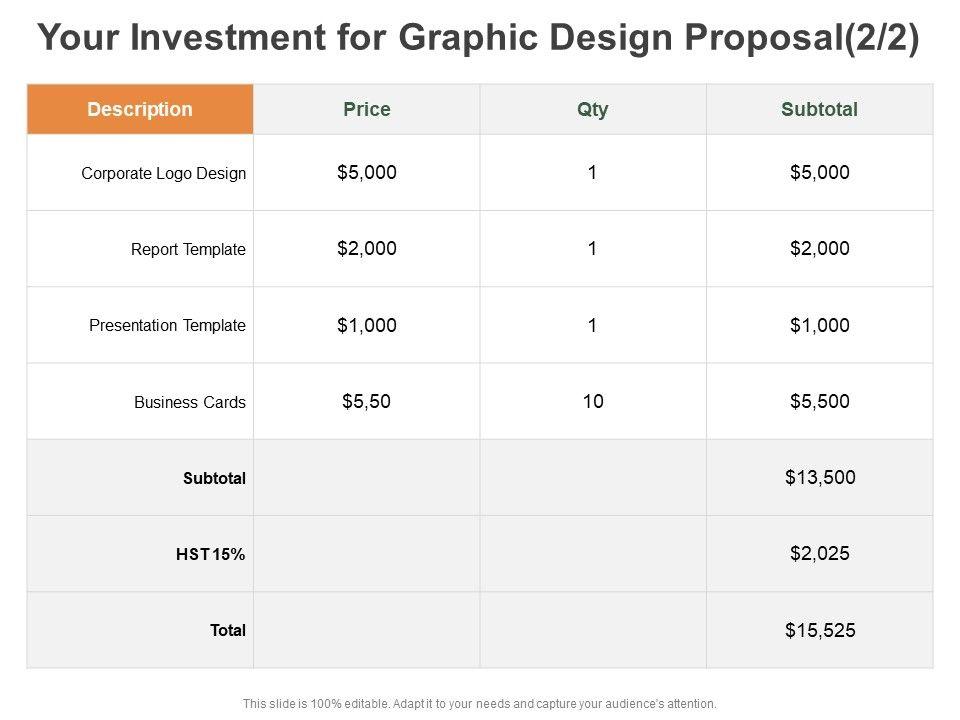This screenshot has height=720, width=960.
Task: Select the Qty column header
Action: [593, 110]
